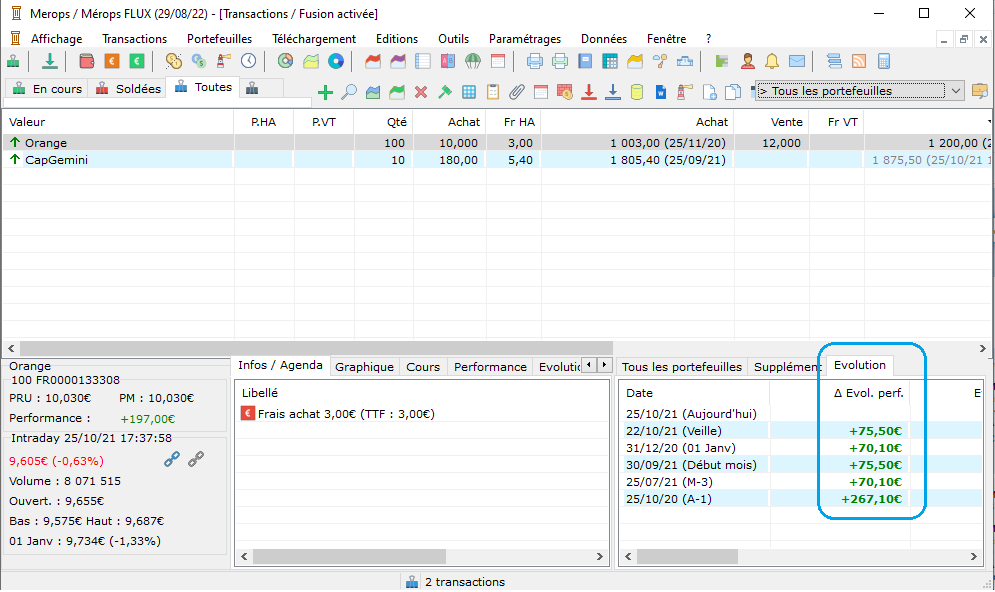Switch to the Soldées tab
This screenshot has height=592, width=995.
[x=128, y=89]
